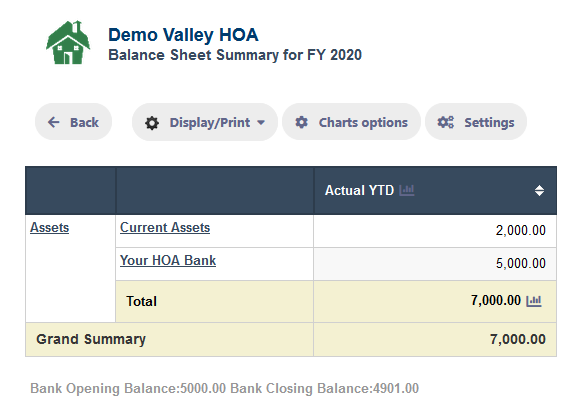
Task: Sort by the Actual YTD sort arrows
Action: (x=539, y=190)
